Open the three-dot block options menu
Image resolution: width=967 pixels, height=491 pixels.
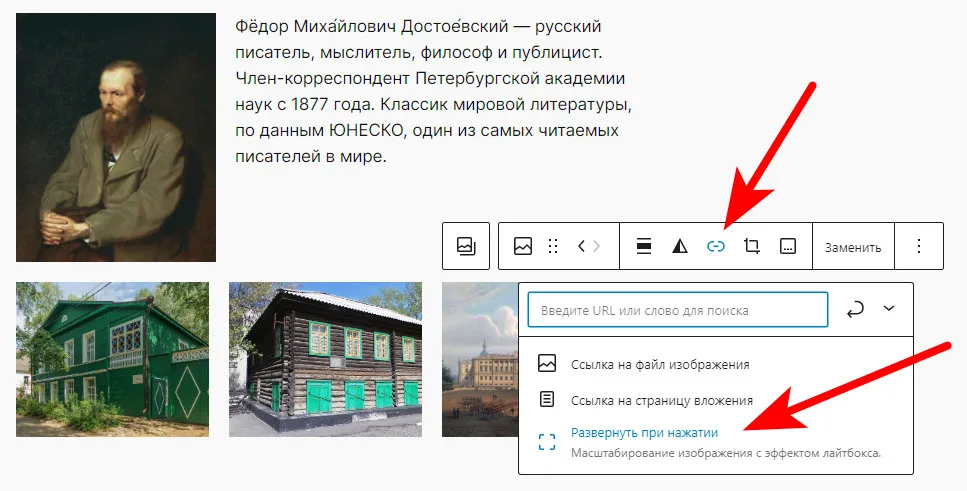click(x=919, y=246)
